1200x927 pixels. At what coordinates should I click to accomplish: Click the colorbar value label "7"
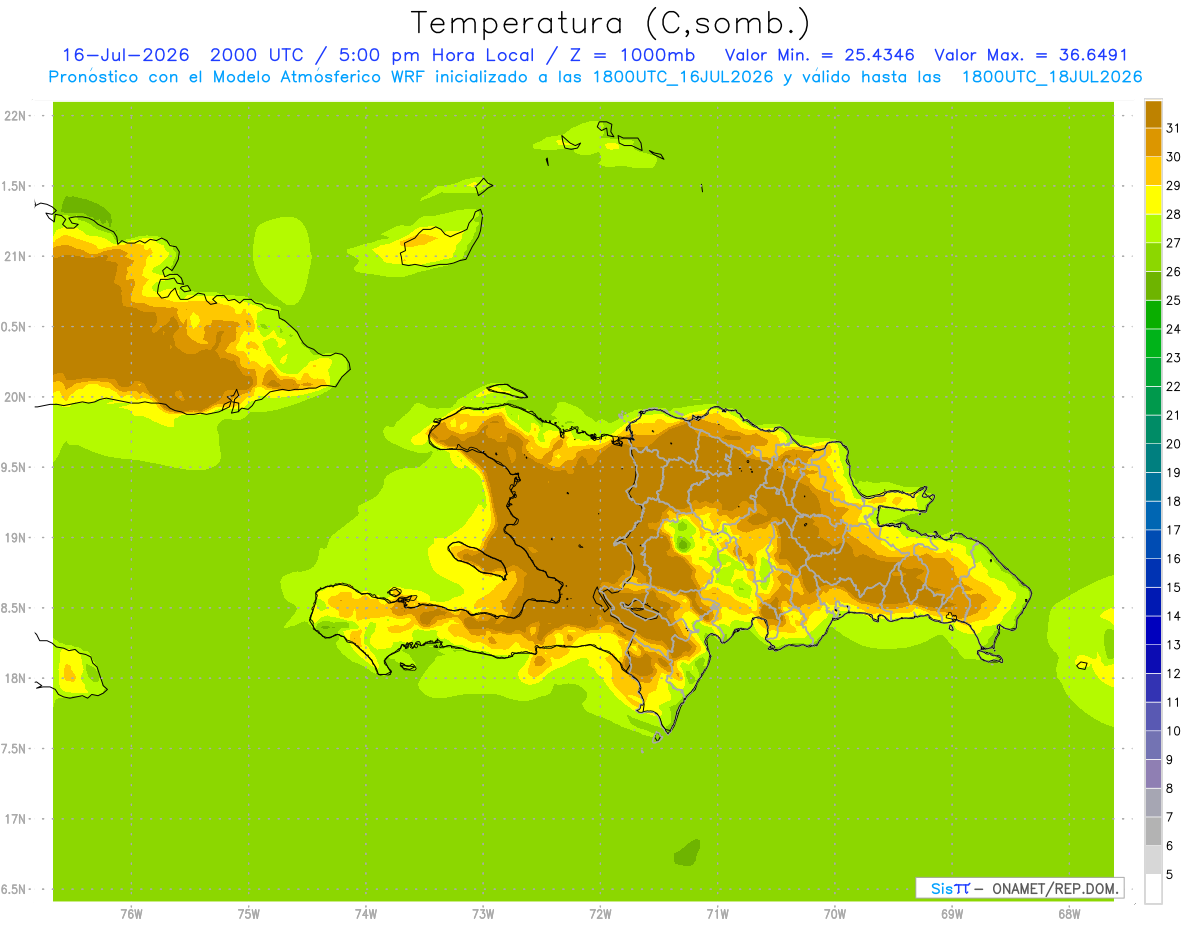[1170, 817]
